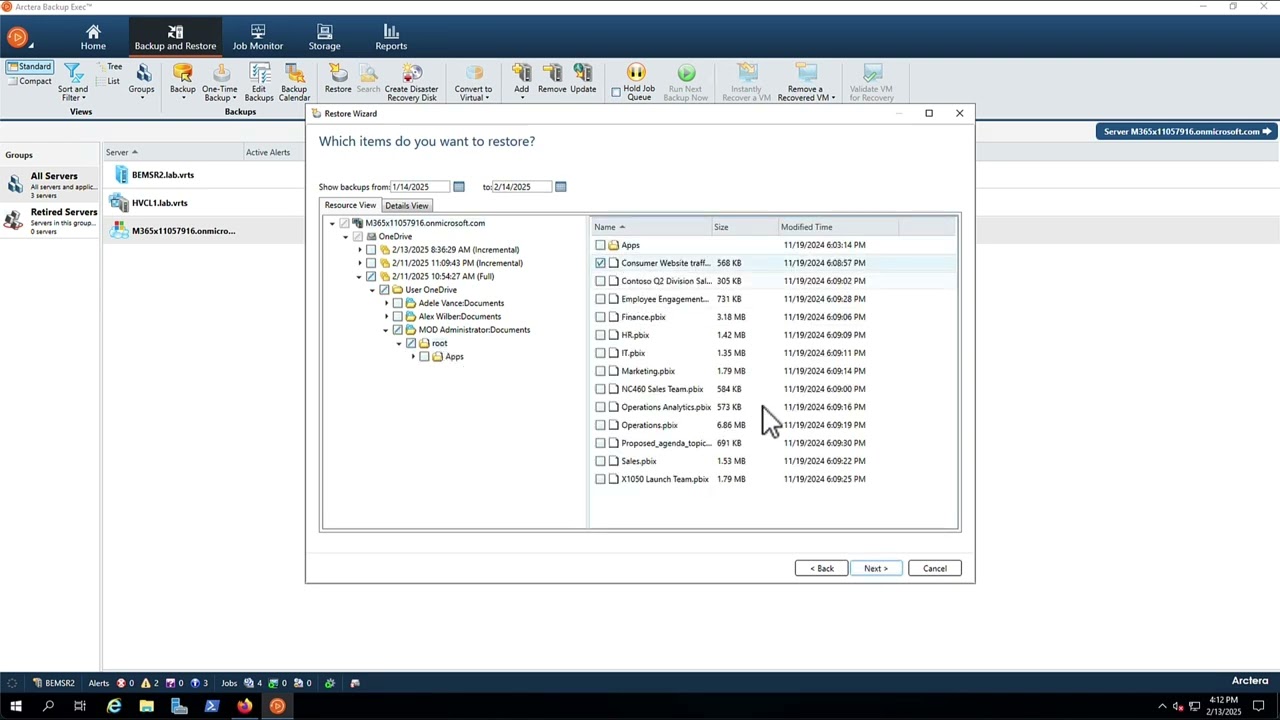
Task: Open the Reports tab
Action: [391, 38]
